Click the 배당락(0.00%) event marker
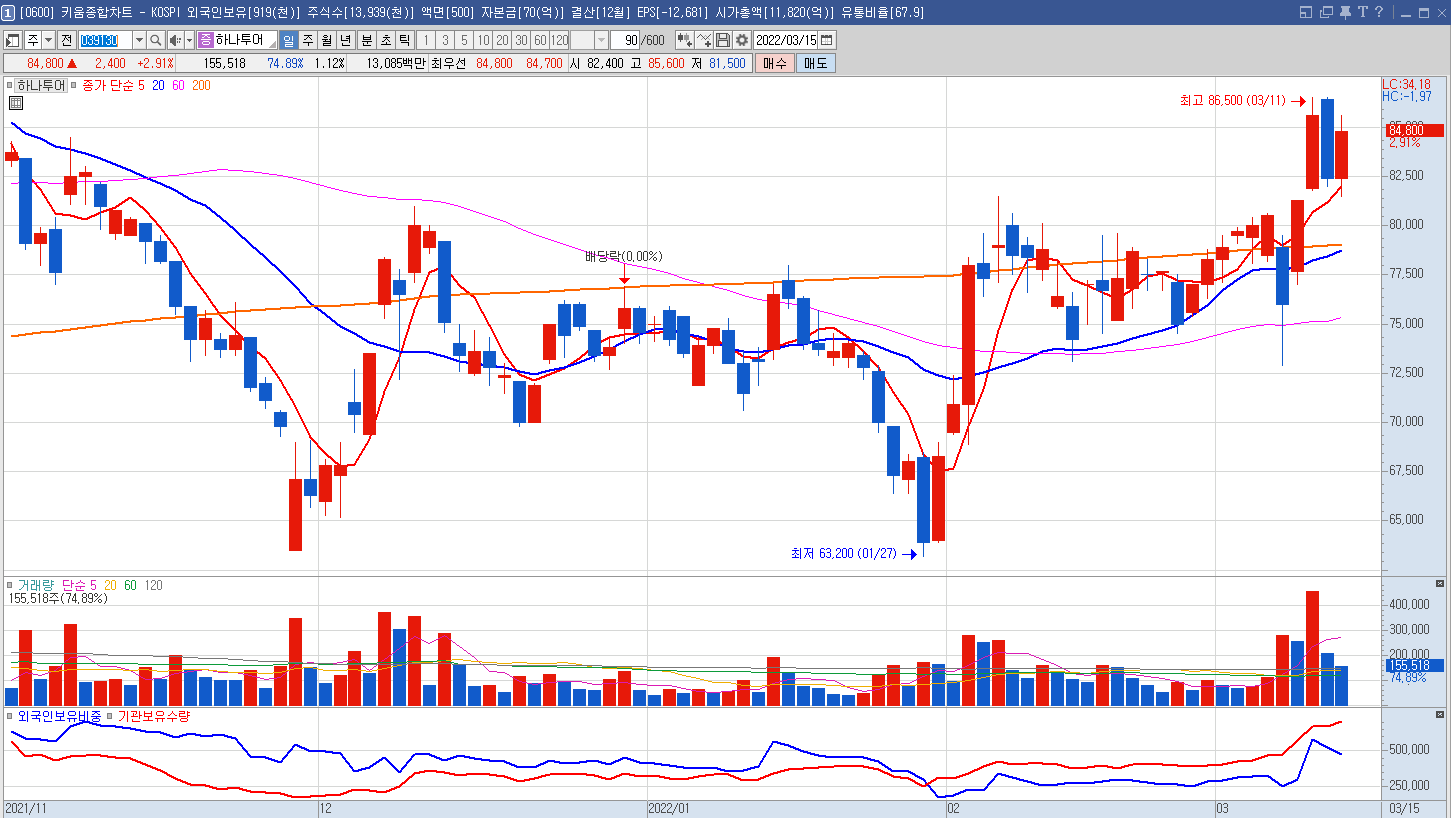Viewport: 1451px width, 818px height. (x=623, y=257)
